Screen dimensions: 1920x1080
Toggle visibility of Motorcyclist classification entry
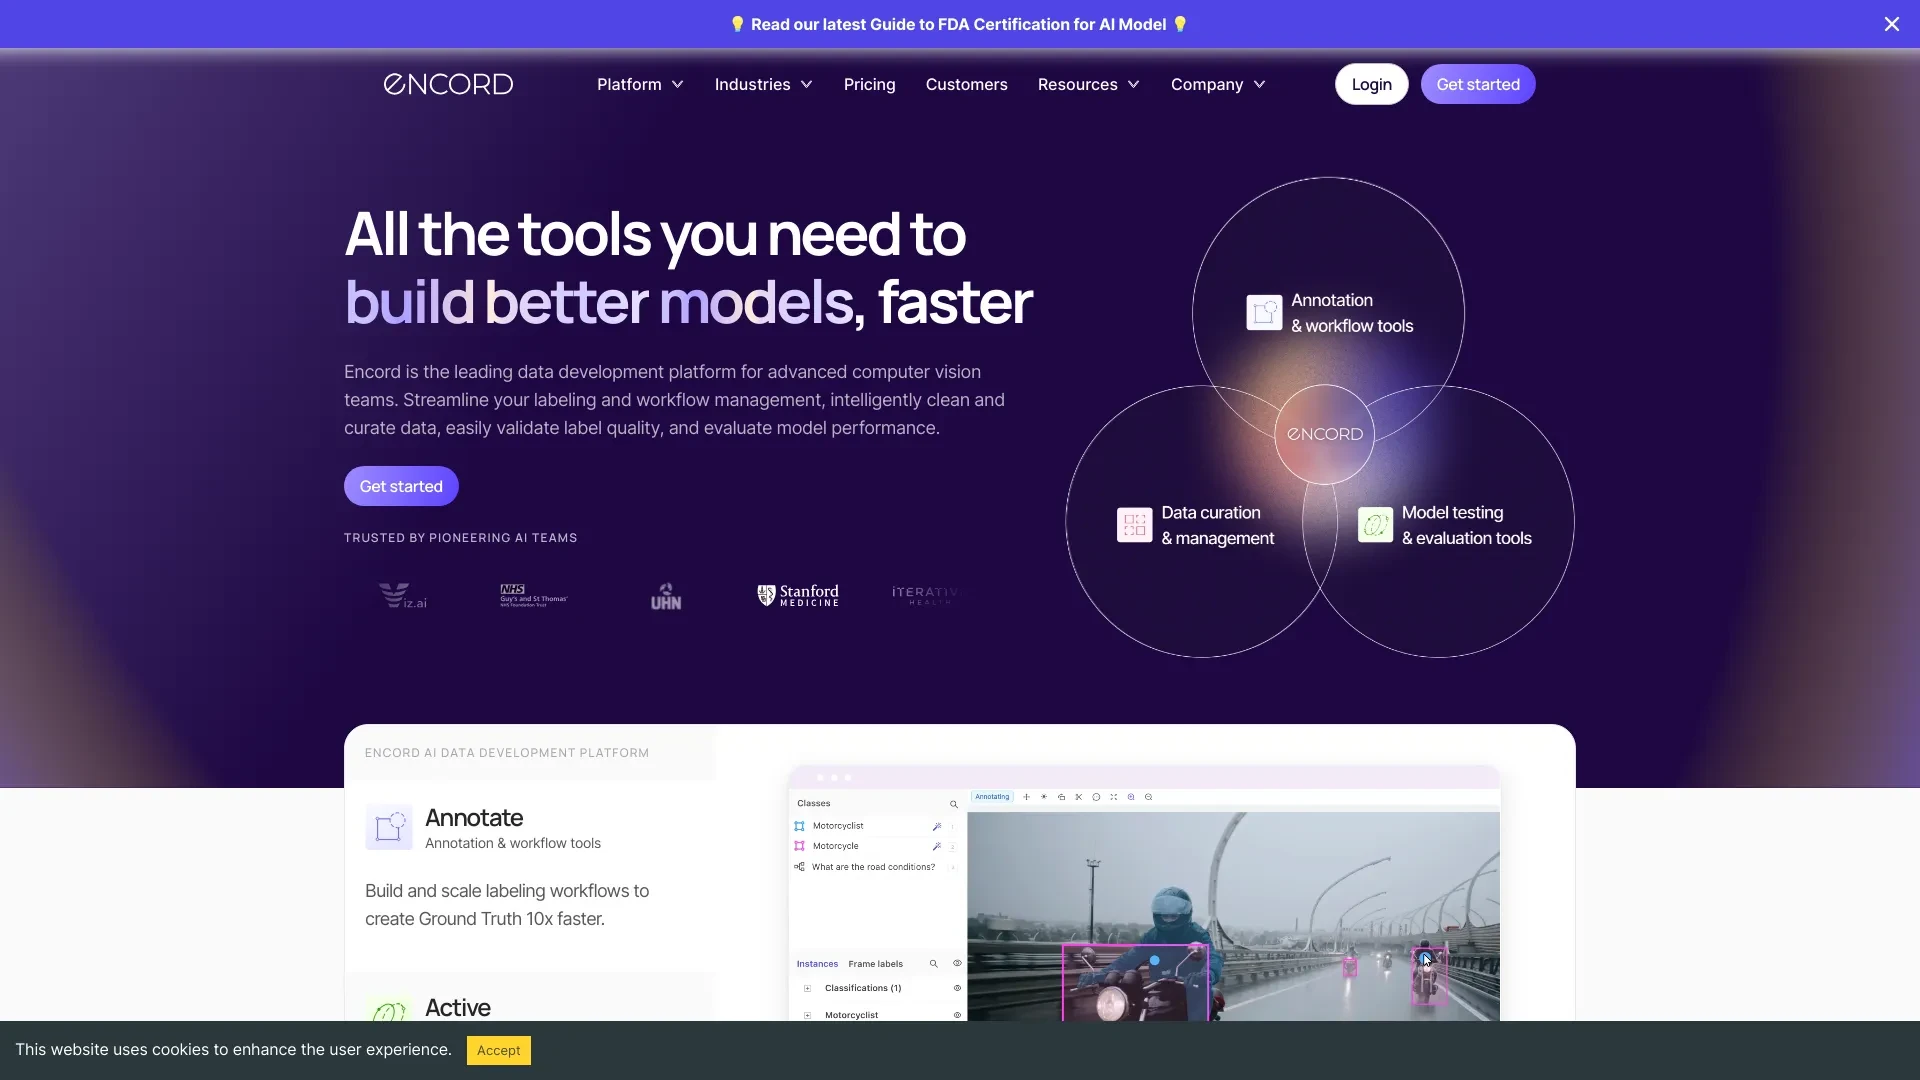coord(959,1015)
